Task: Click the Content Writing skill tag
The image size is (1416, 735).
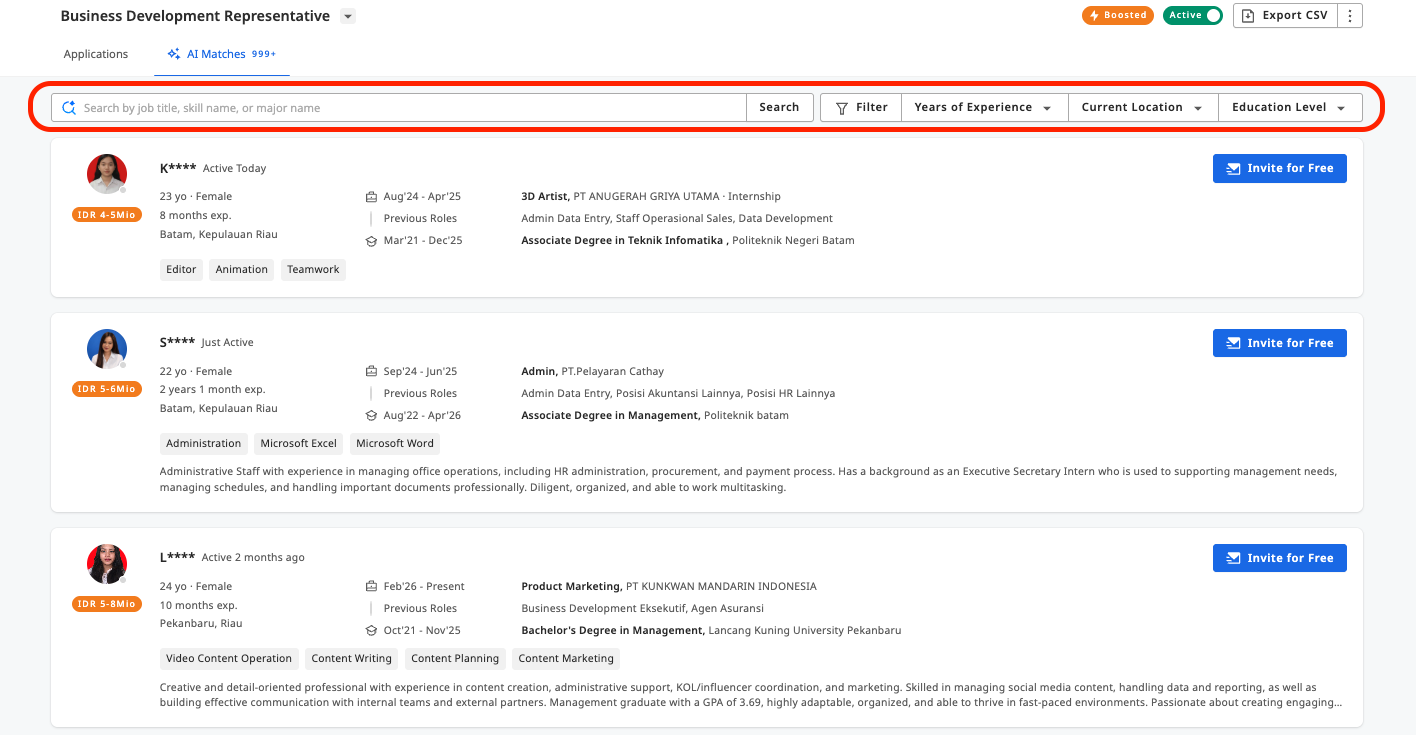Action: pos(351,658)
